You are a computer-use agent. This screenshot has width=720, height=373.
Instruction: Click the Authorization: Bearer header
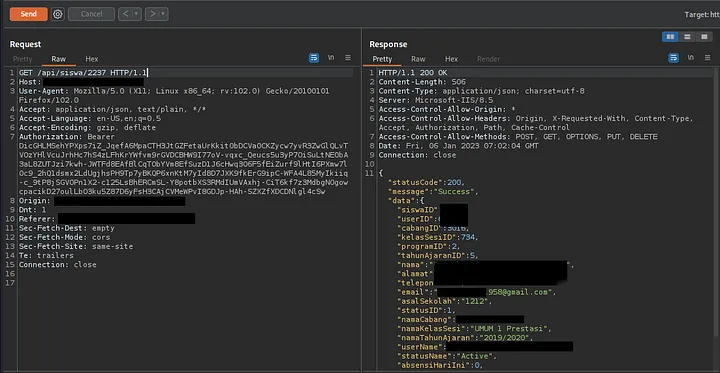tap(67, 137)
